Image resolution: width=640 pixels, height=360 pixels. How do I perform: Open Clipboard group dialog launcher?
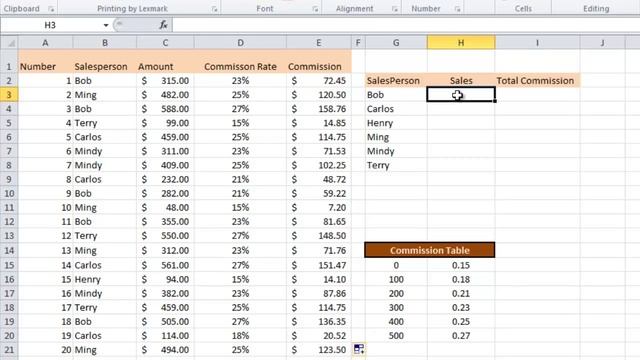[x=51, y=9]
